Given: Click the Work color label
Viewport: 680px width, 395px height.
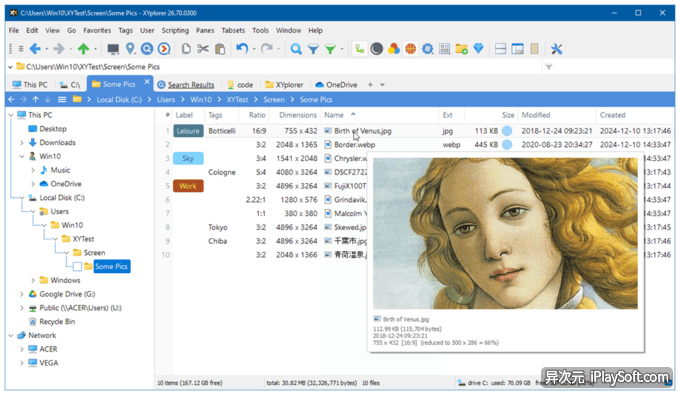Looking at the screenshot, I should (188, 186).
